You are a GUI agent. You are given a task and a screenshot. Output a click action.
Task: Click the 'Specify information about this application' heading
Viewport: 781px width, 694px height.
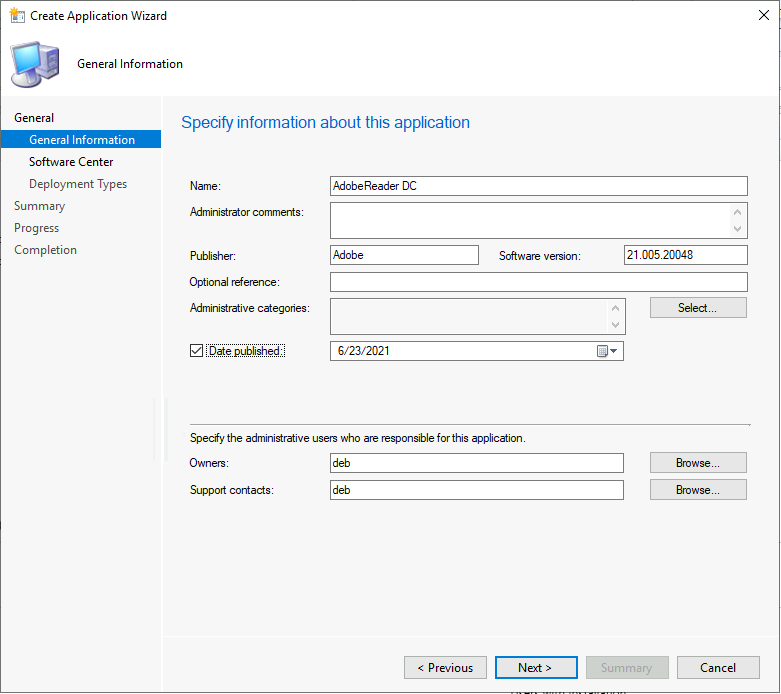325,123
